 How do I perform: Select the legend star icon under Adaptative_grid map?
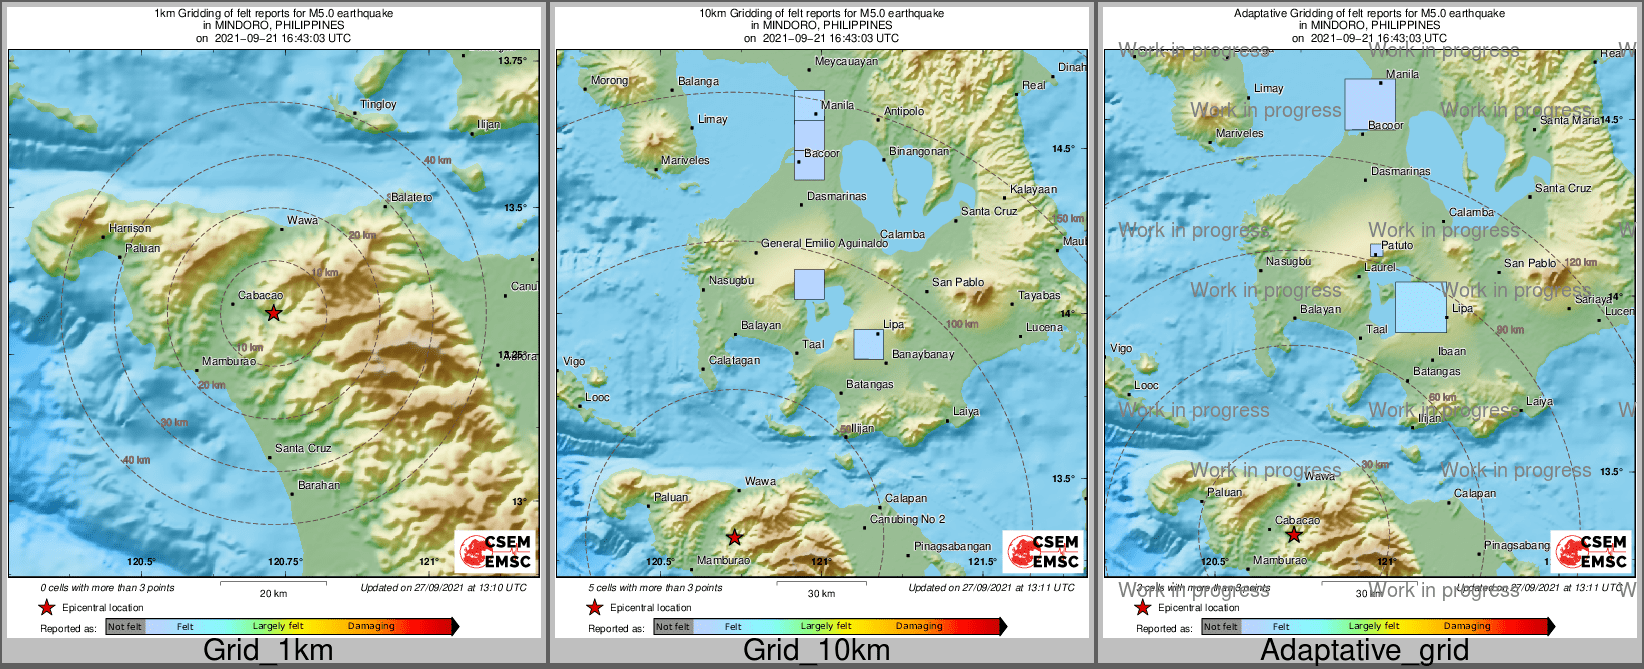(1142, 607)
